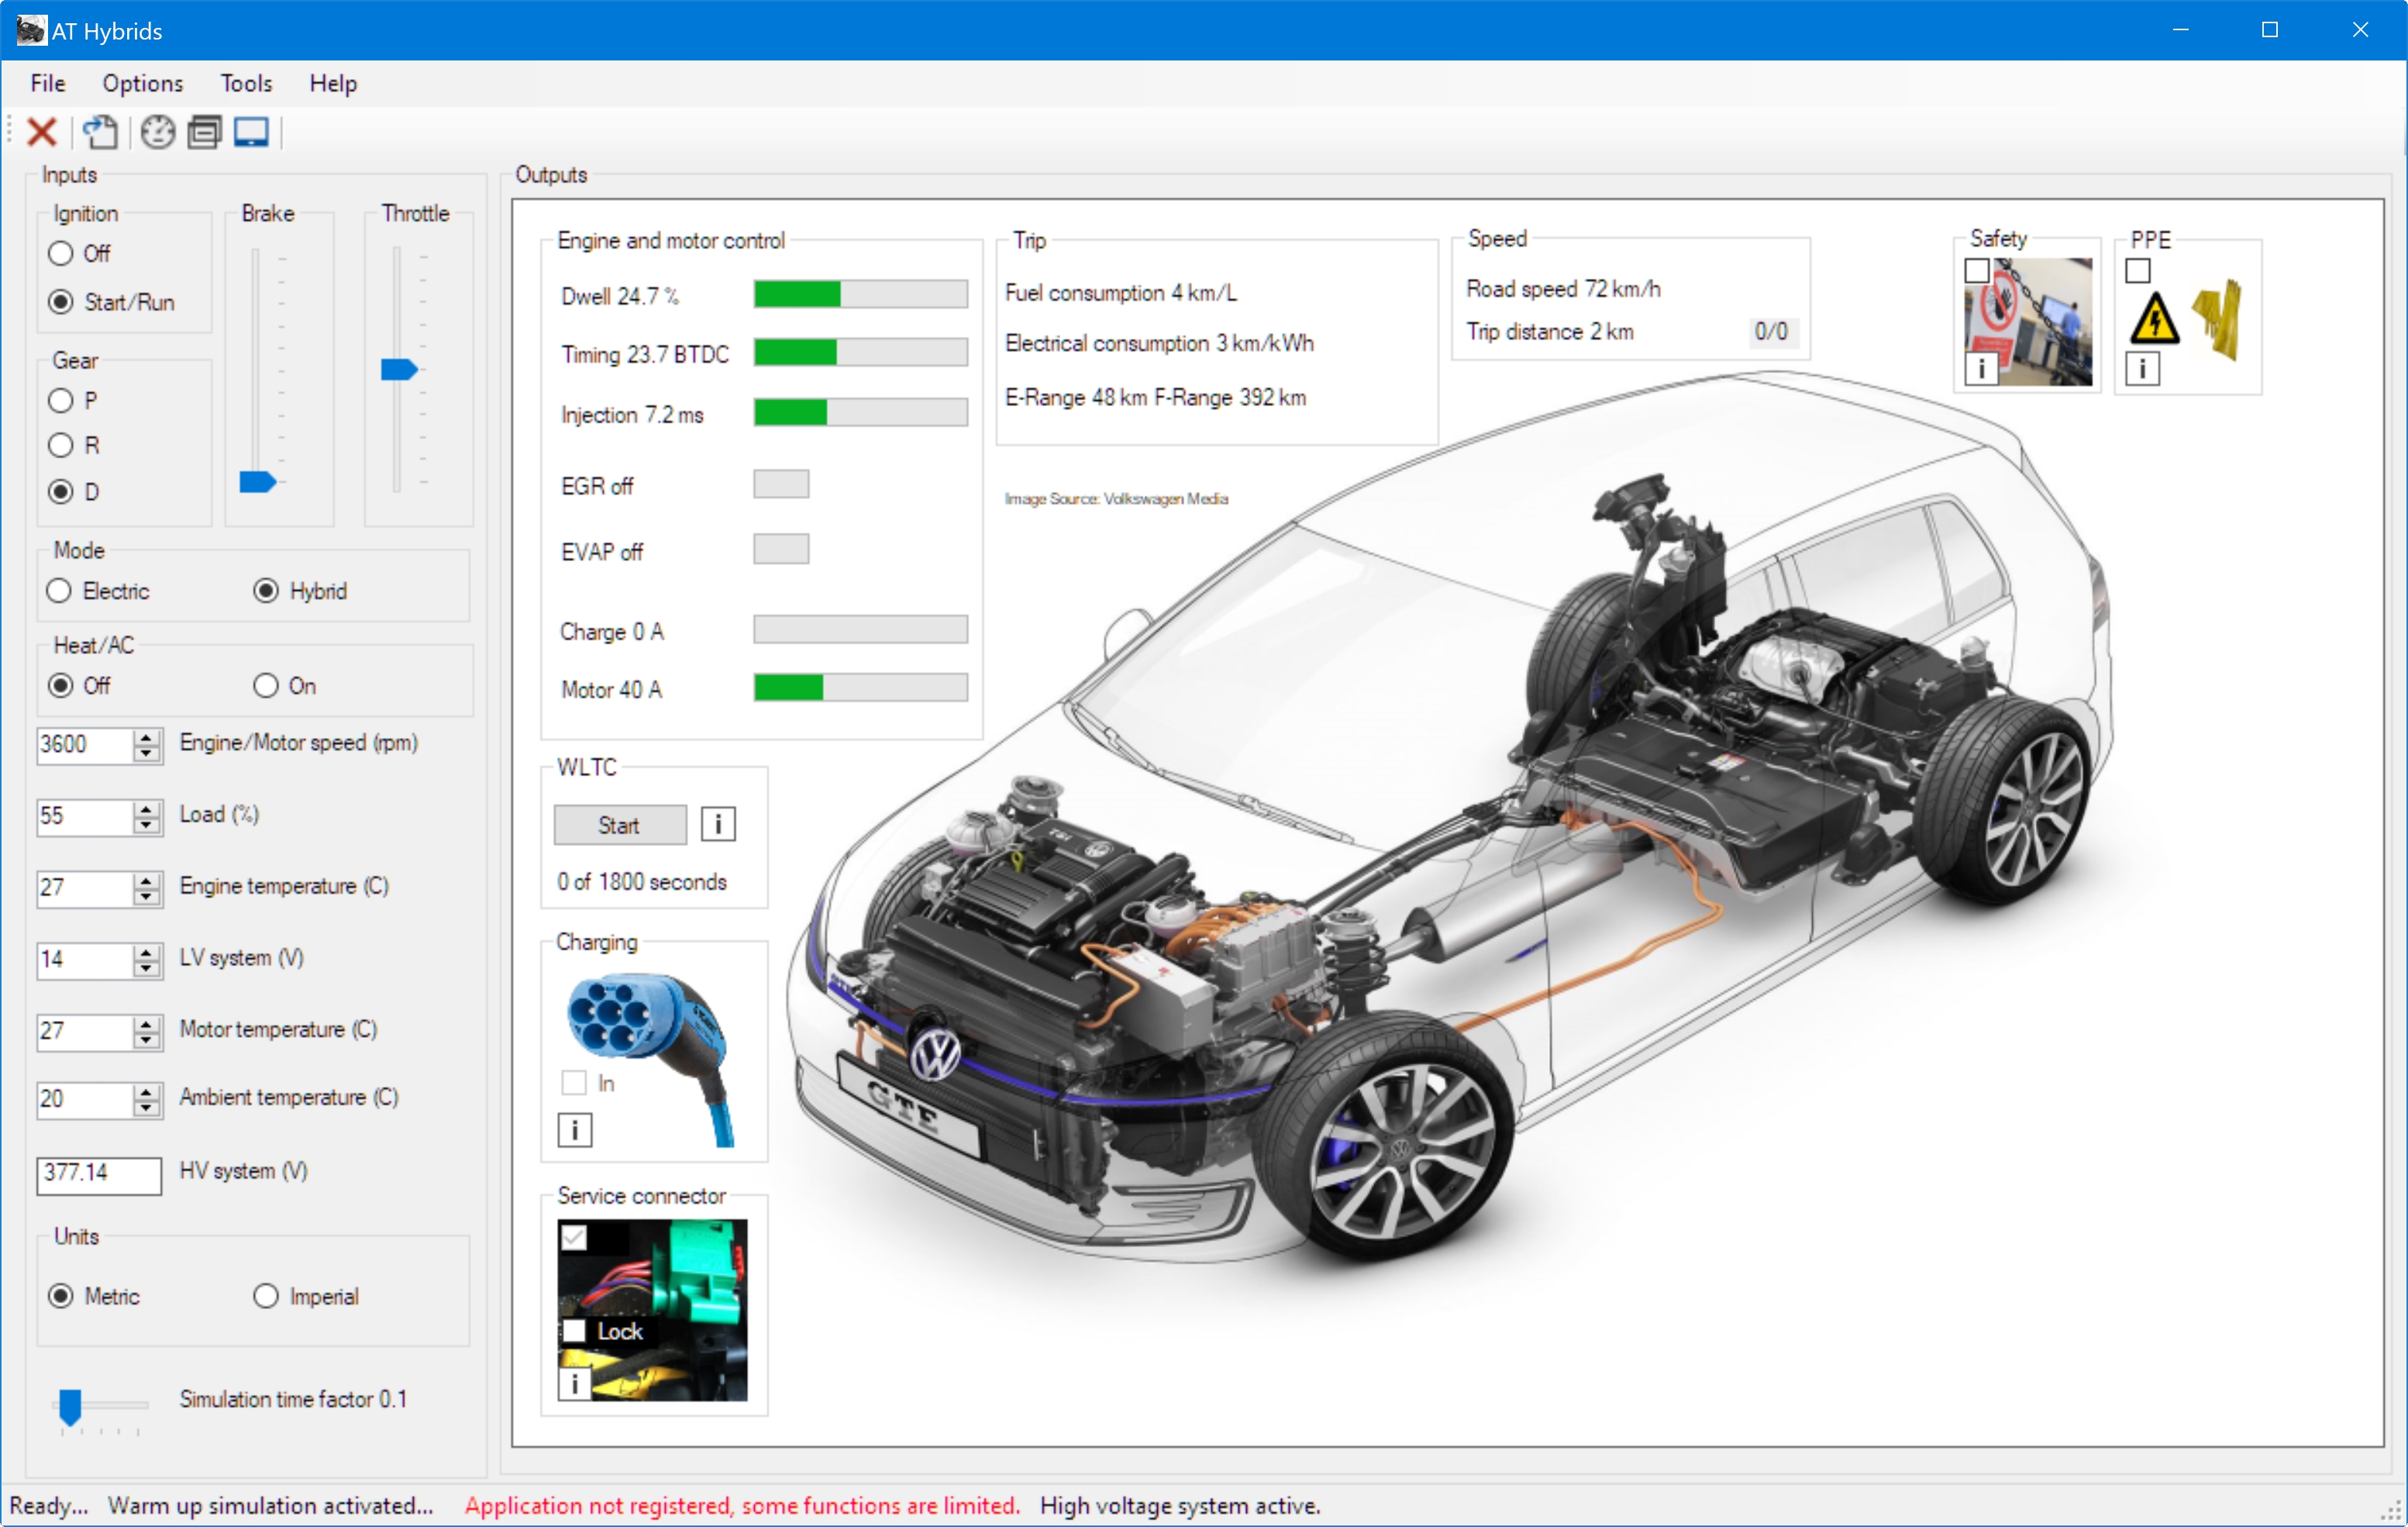Open the PPE information icon
The width and height of the screenshot is (2408, 1527).
[2143, 369]
